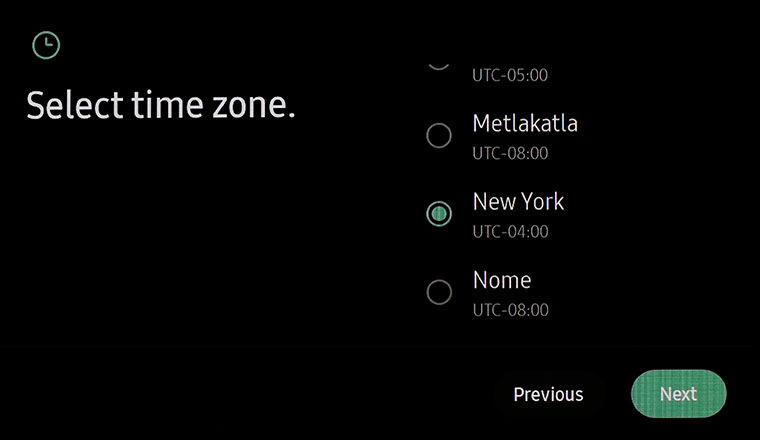The width and height of the screenshot is (760, 440).
Task: Select the New York radio button
Action: (439, 213)
